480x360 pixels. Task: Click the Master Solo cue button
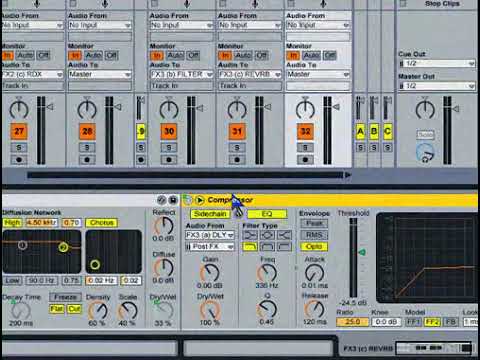(x=425, y=135)
